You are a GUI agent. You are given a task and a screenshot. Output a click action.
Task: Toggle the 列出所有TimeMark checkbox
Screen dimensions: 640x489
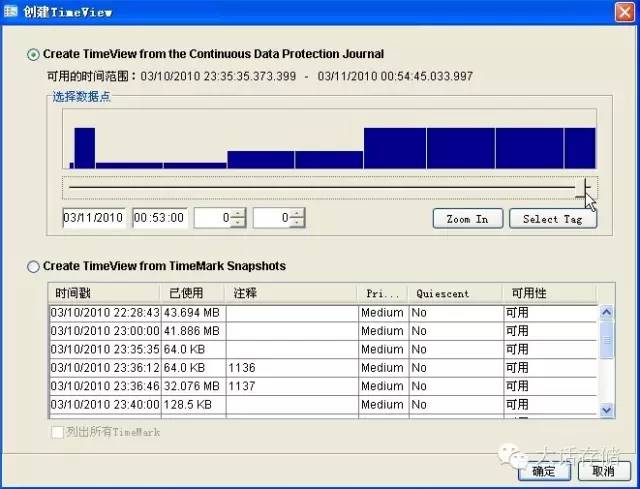(58, 432)
